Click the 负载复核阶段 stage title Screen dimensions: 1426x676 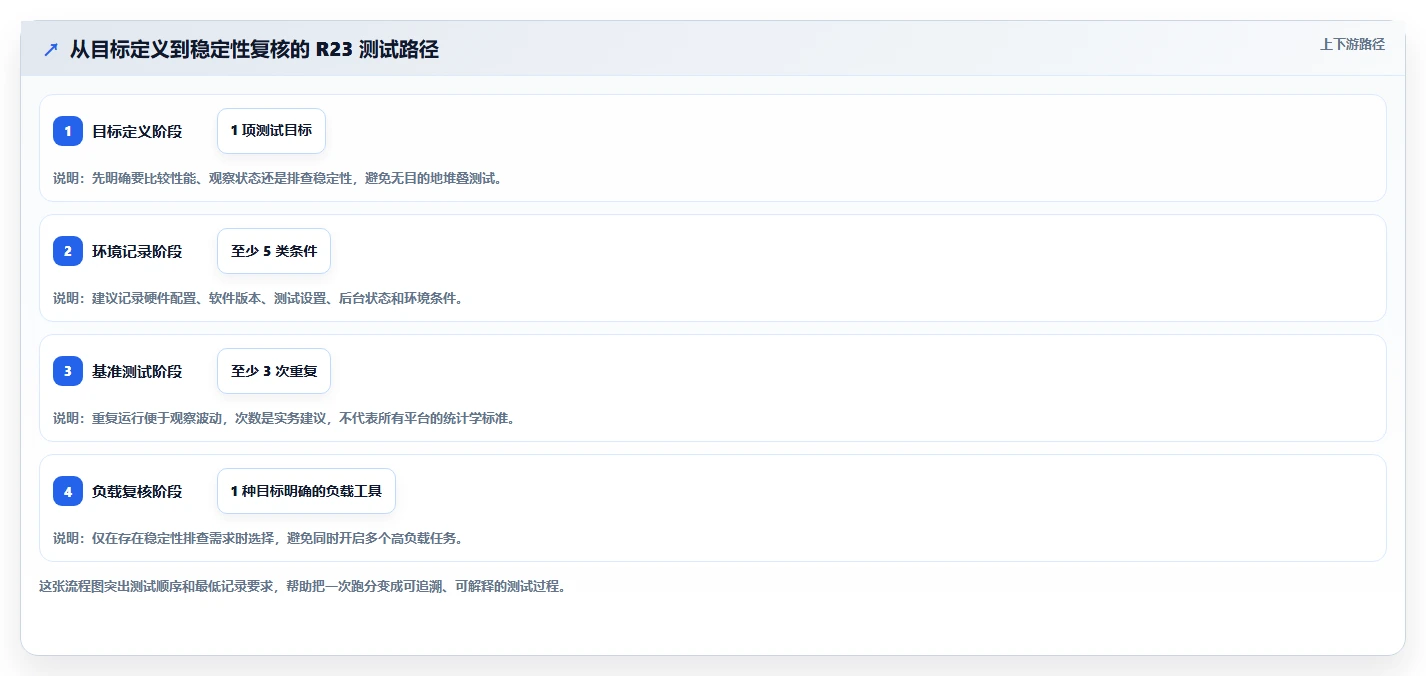pyautogui.click(x=137, y=491)
